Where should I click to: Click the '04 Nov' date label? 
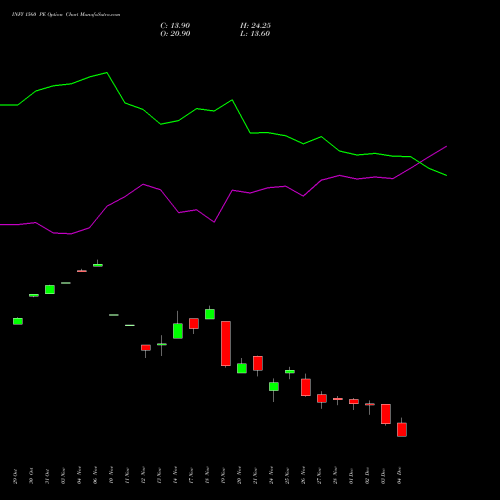coord(79,476)
